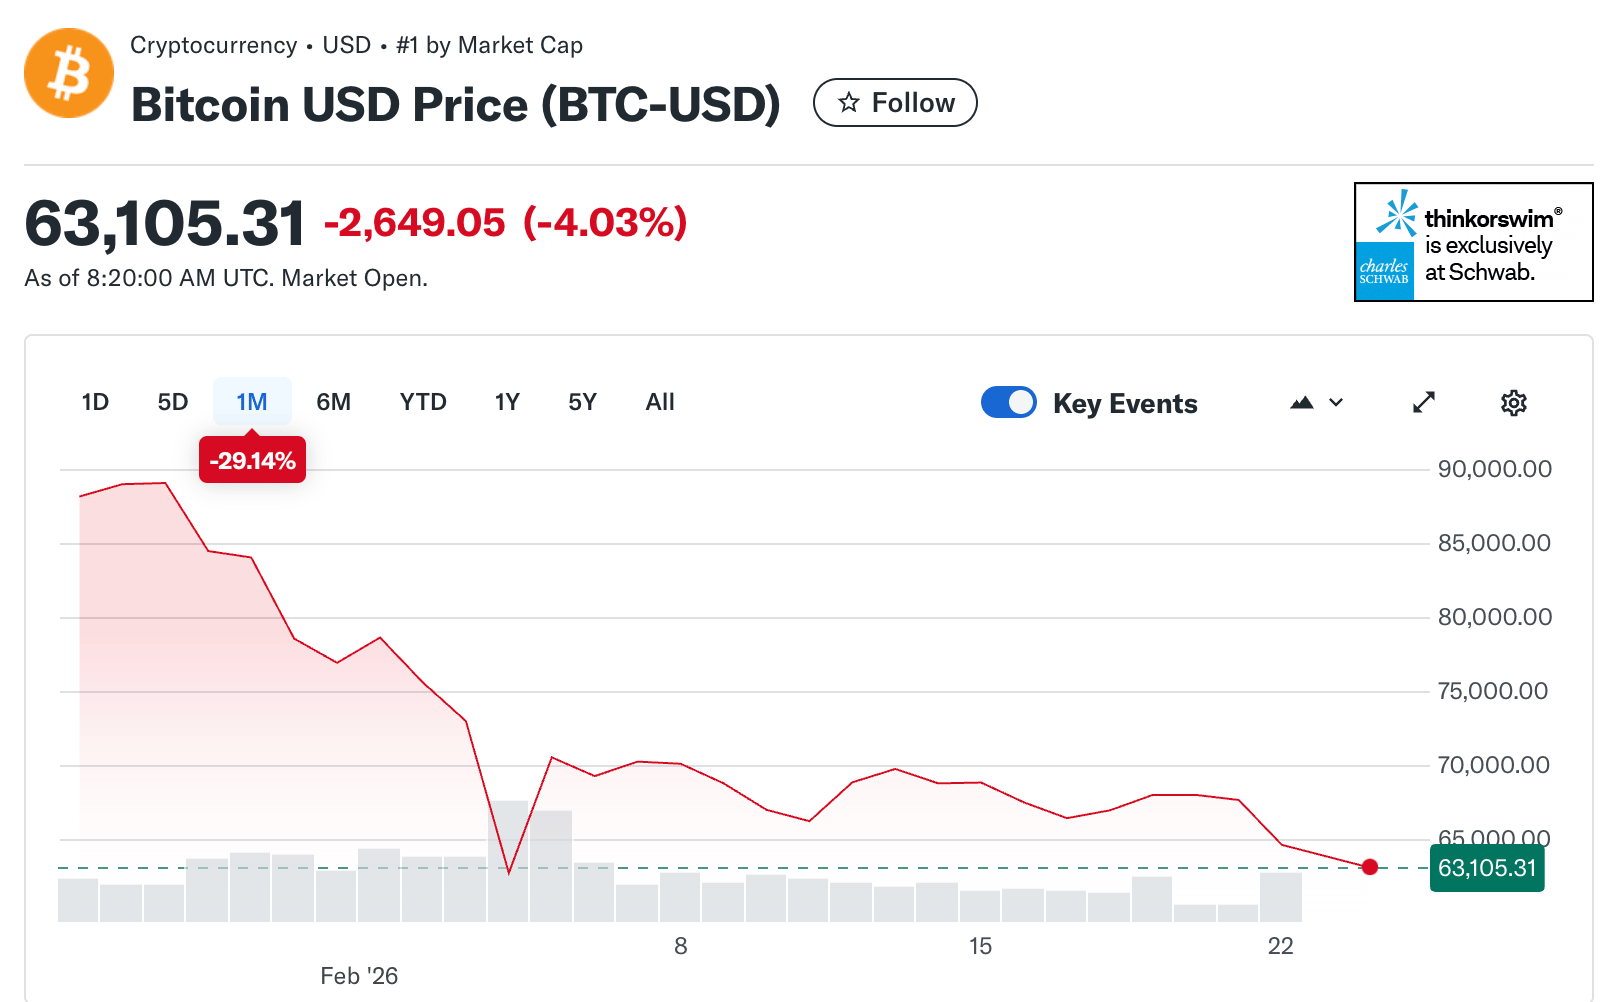Select the 5D time range
The width and height of the screenshot is (1600, 1002).
[173, 402]
